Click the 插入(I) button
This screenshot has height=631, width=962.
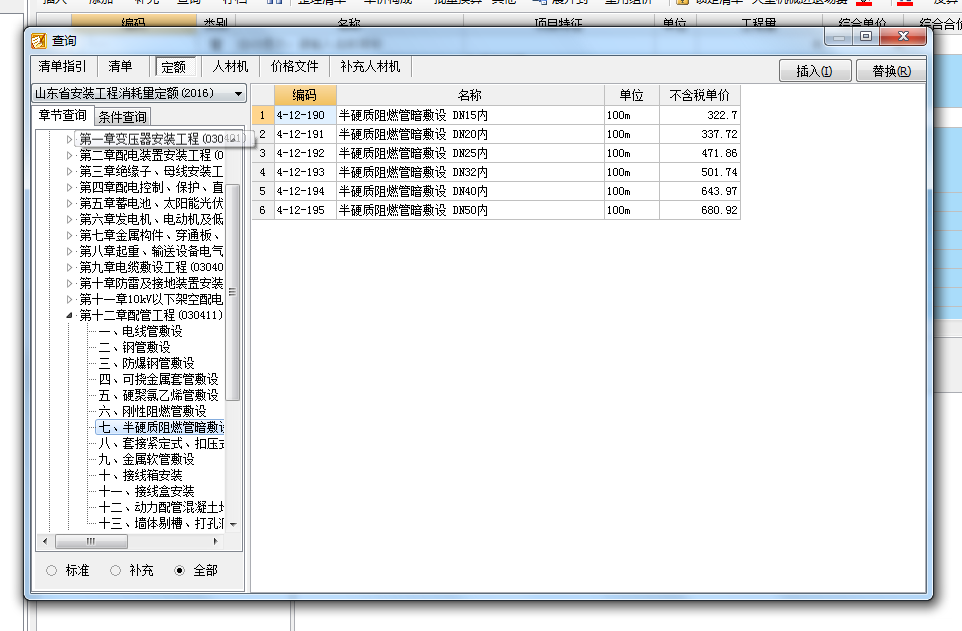[814, 71]
